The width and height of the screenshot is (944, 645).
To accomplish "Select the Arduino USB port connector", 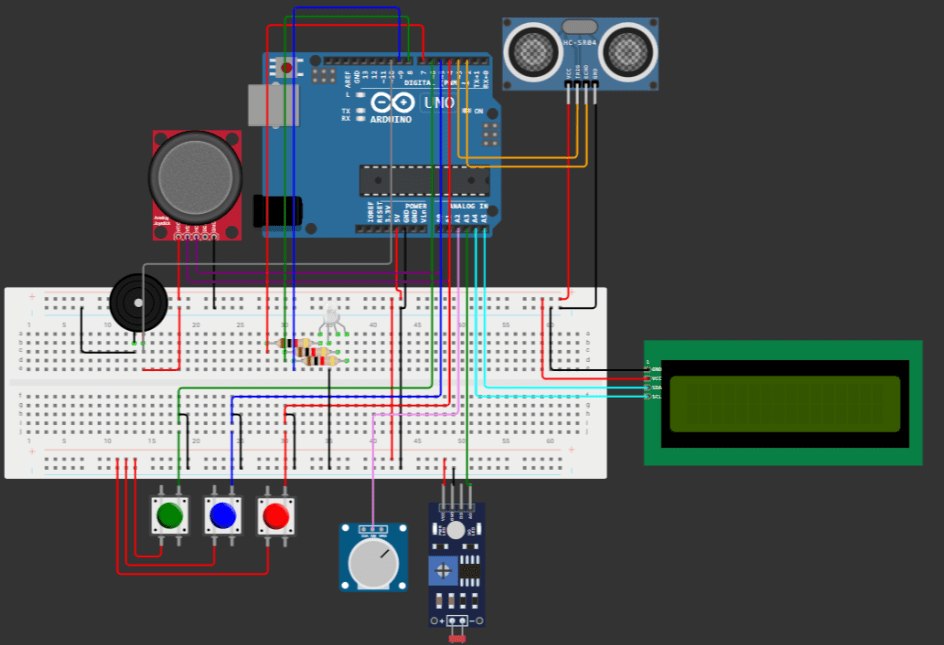I will point(272,105).
